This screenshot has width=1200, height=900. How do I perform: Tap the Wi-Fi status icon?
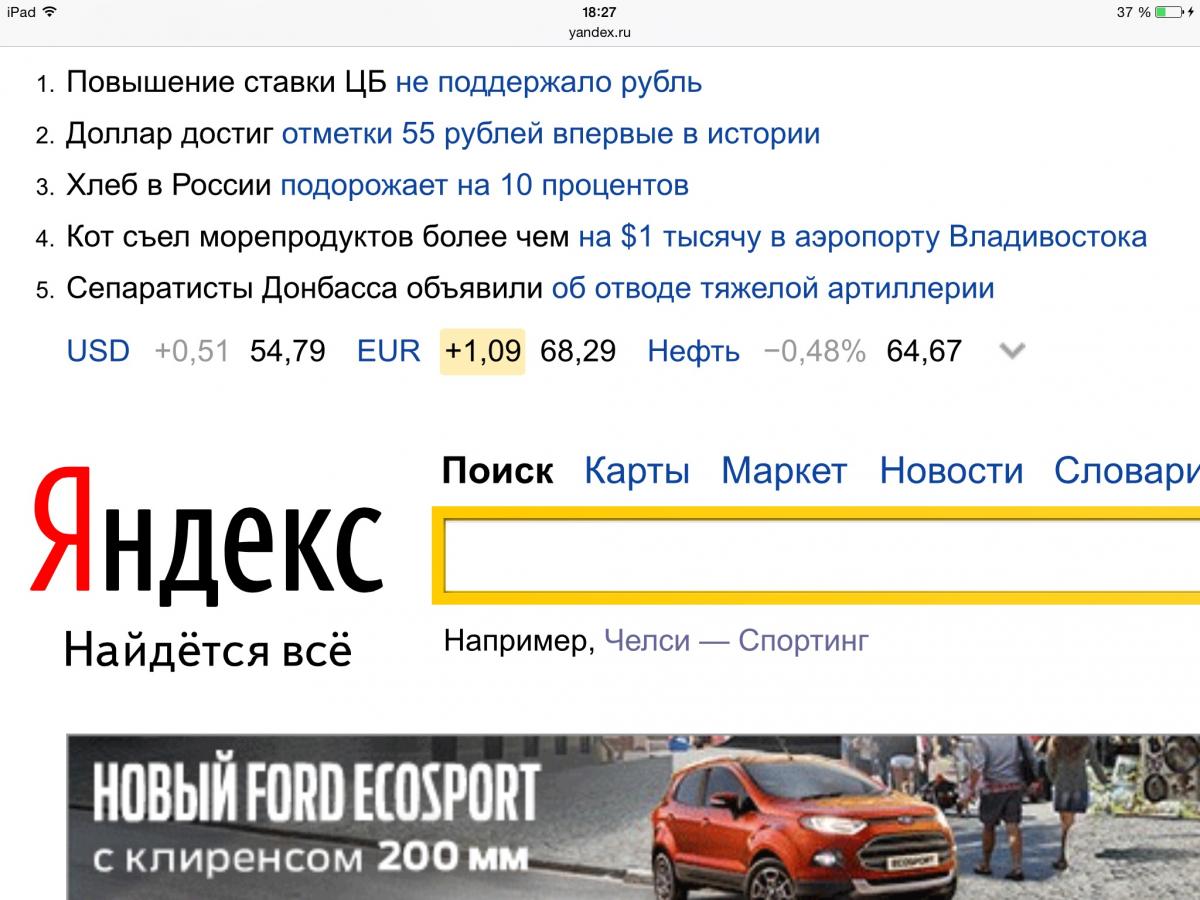(50, 12)
